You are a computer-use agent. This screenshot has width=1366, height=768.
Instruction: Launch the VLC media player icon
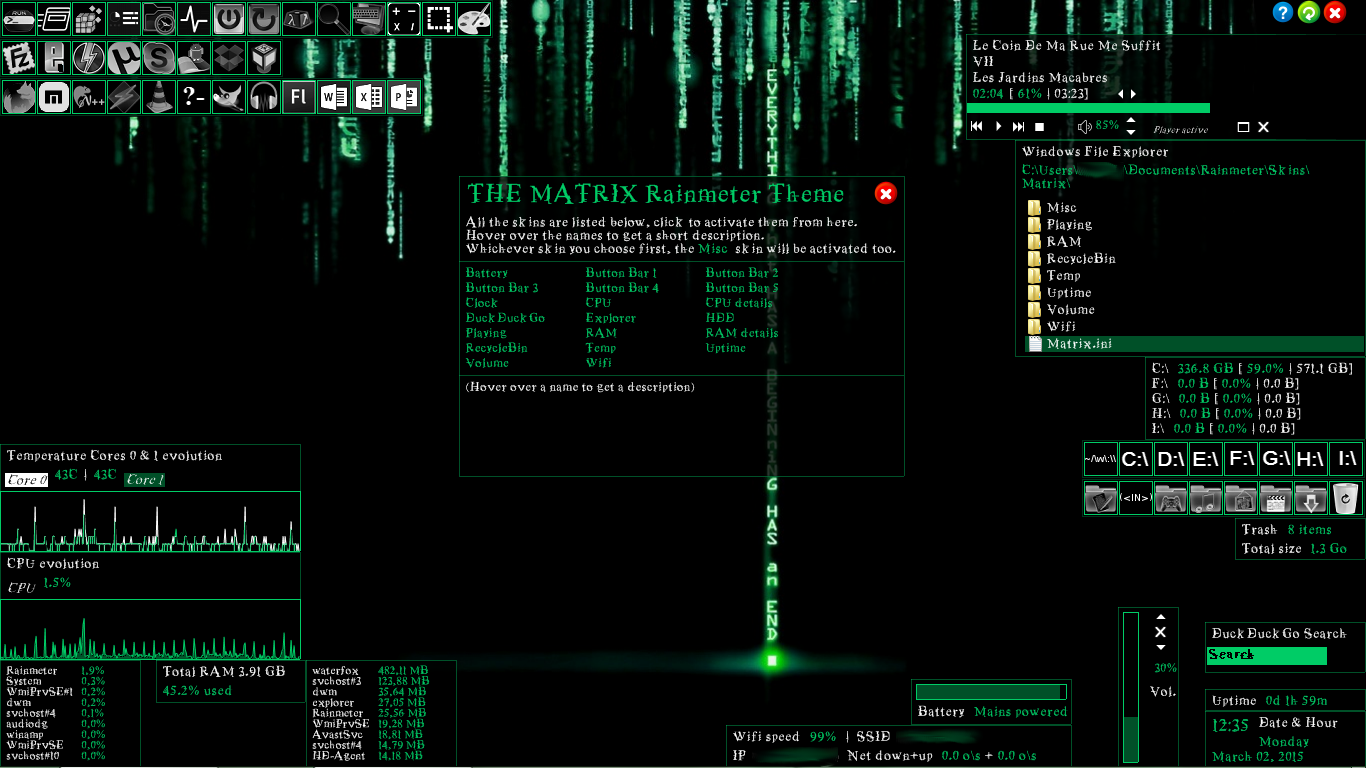pos(158,97)
